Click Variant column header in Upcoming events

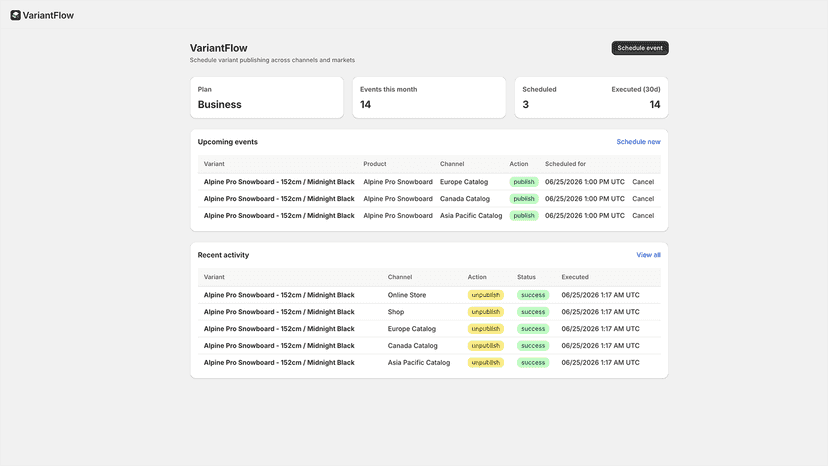pos(214,164)
